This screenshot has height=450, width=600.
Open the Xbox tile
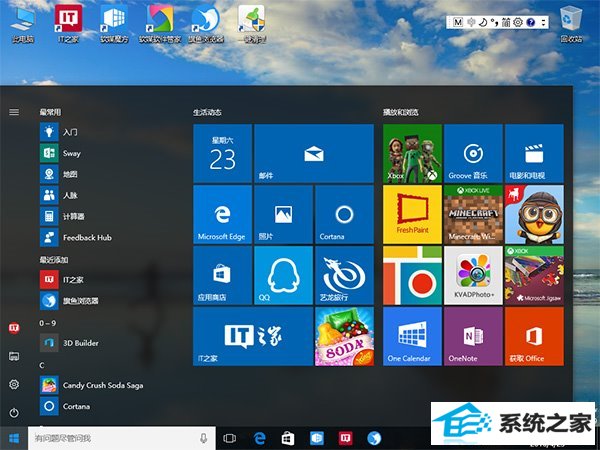pos(412,153)
